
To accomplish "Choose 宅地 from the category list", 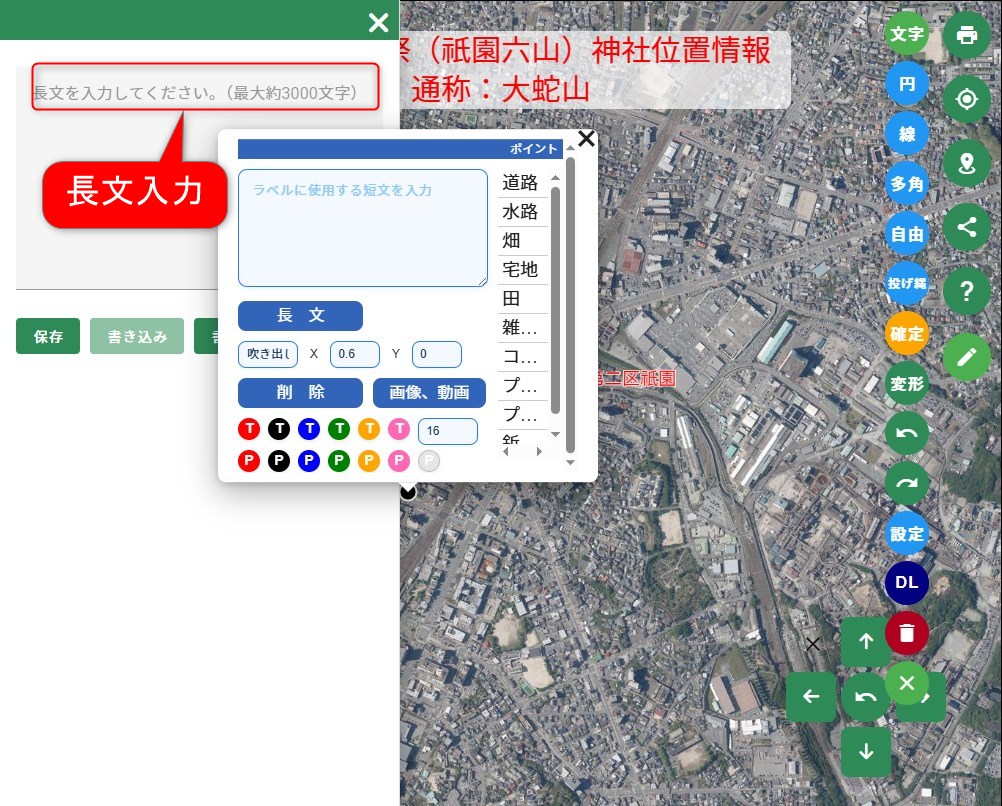I will pos(521,269).
